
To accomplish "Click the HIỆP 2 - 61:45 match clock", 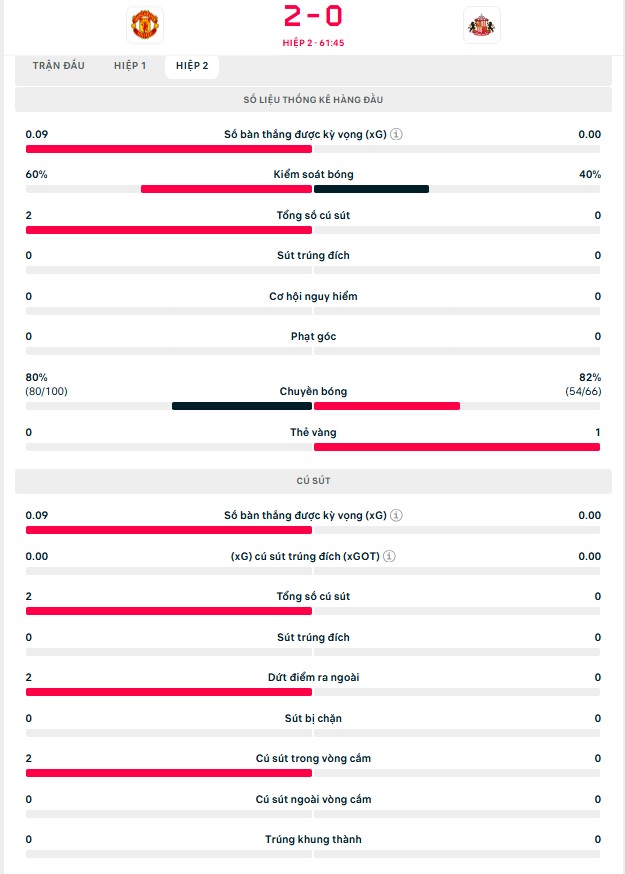I will point(313,43).
